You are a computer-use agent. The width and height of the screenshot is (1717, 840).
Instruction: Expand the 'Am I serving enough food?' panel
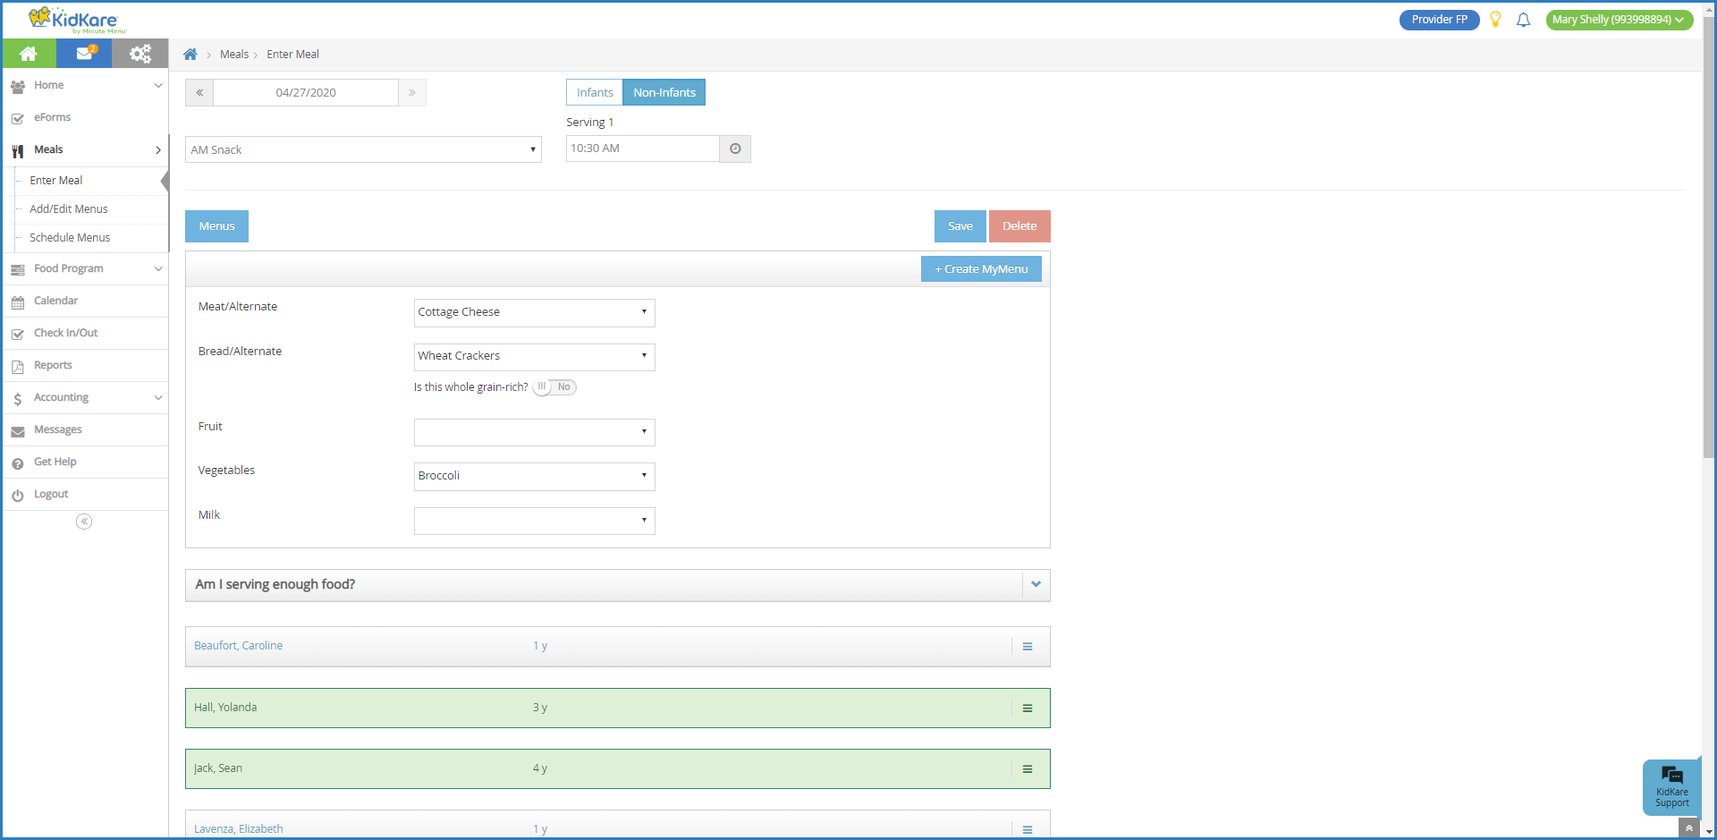(x=1035, y=585)
